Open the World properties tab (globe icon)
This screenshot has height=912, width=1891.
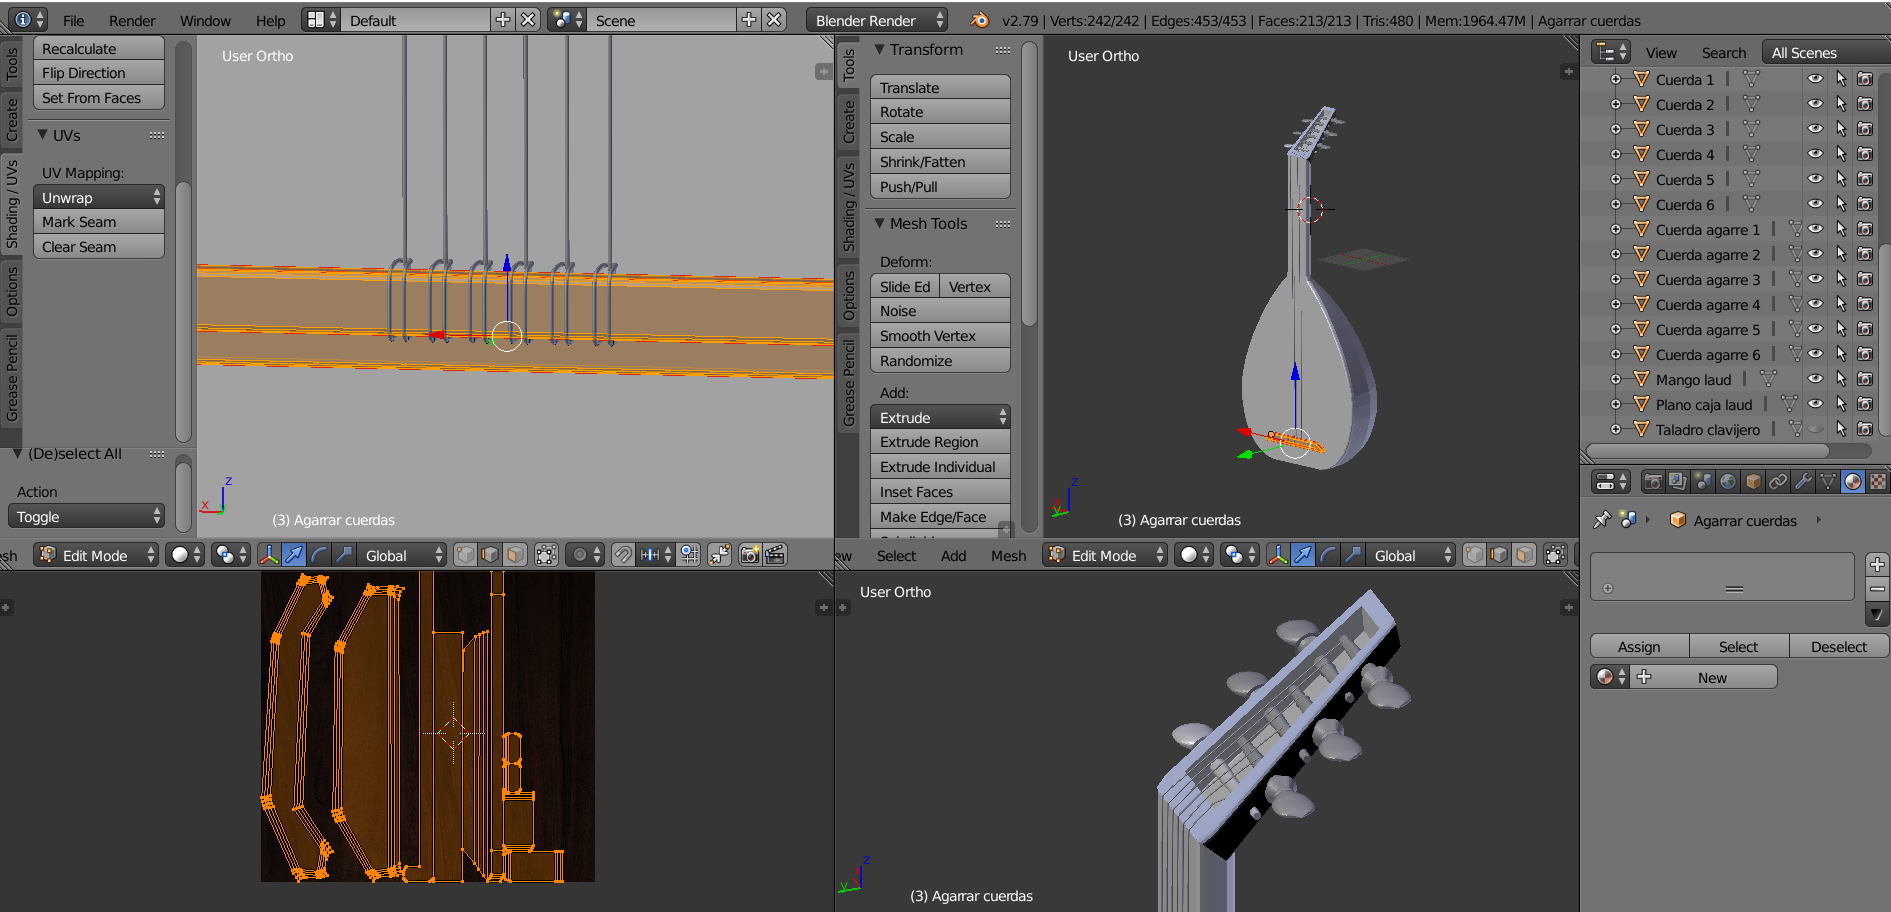(1728, 482)
